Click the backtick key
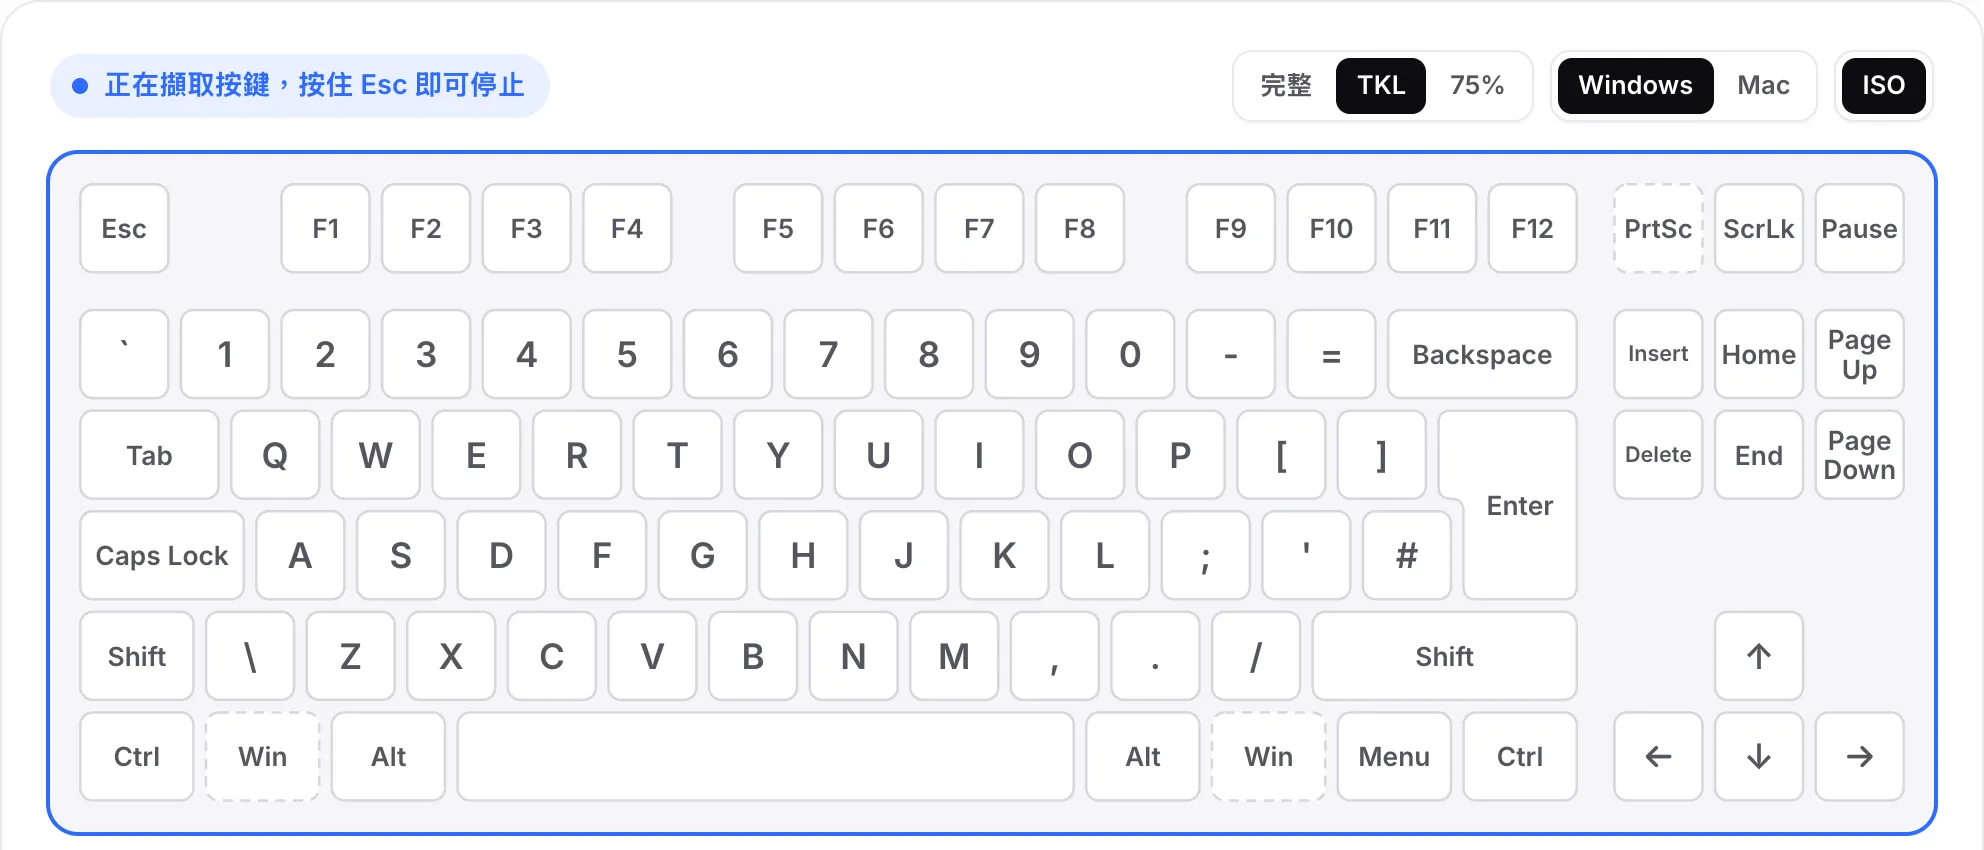 [124, 354]
